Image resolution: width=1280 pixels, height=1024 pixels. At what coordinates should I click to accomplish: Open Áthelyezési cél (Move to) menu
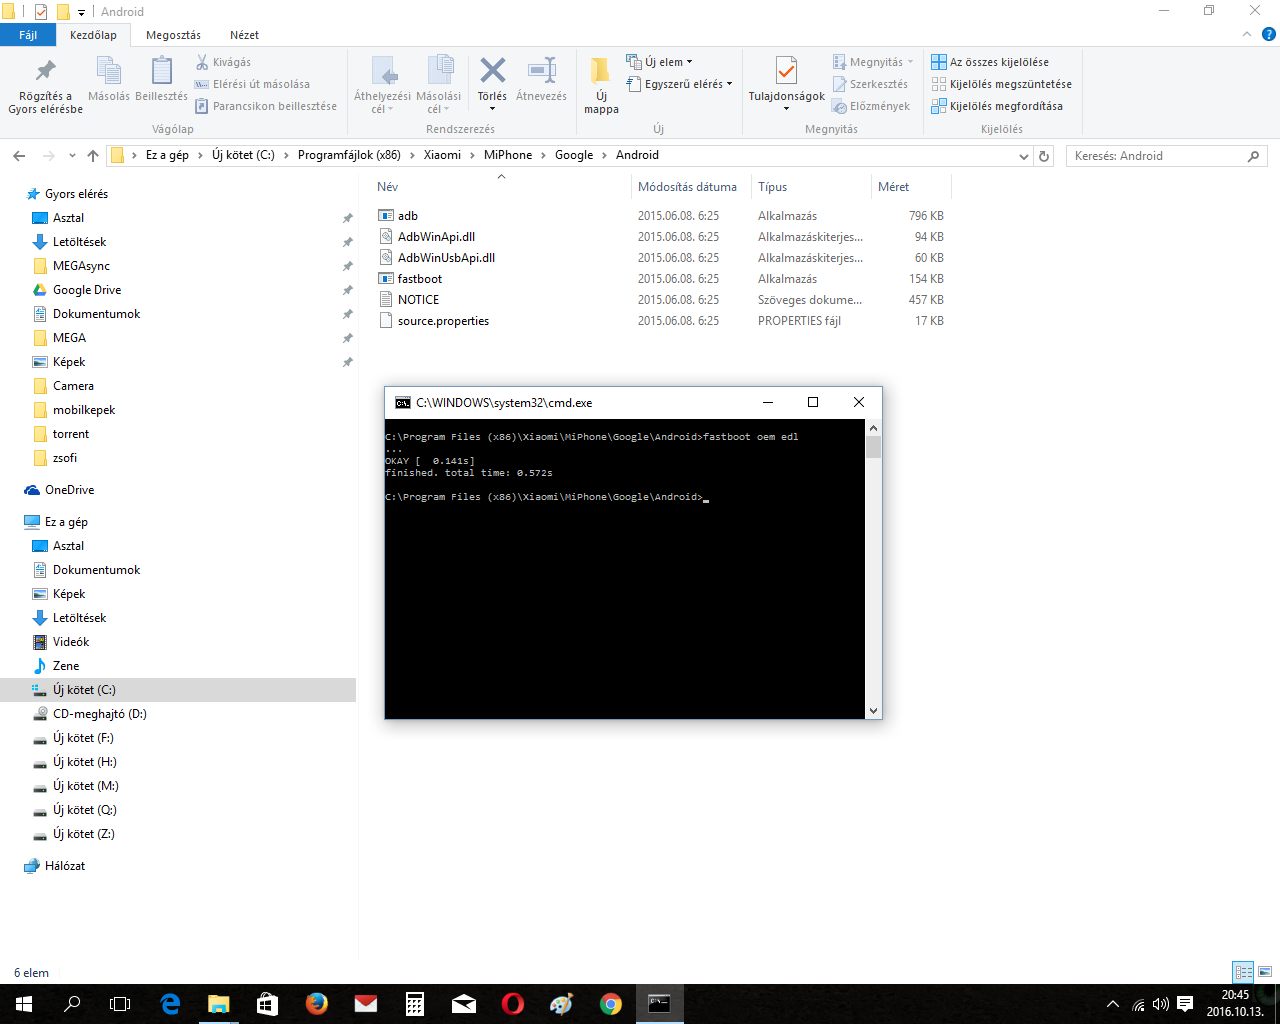[382, 86]
